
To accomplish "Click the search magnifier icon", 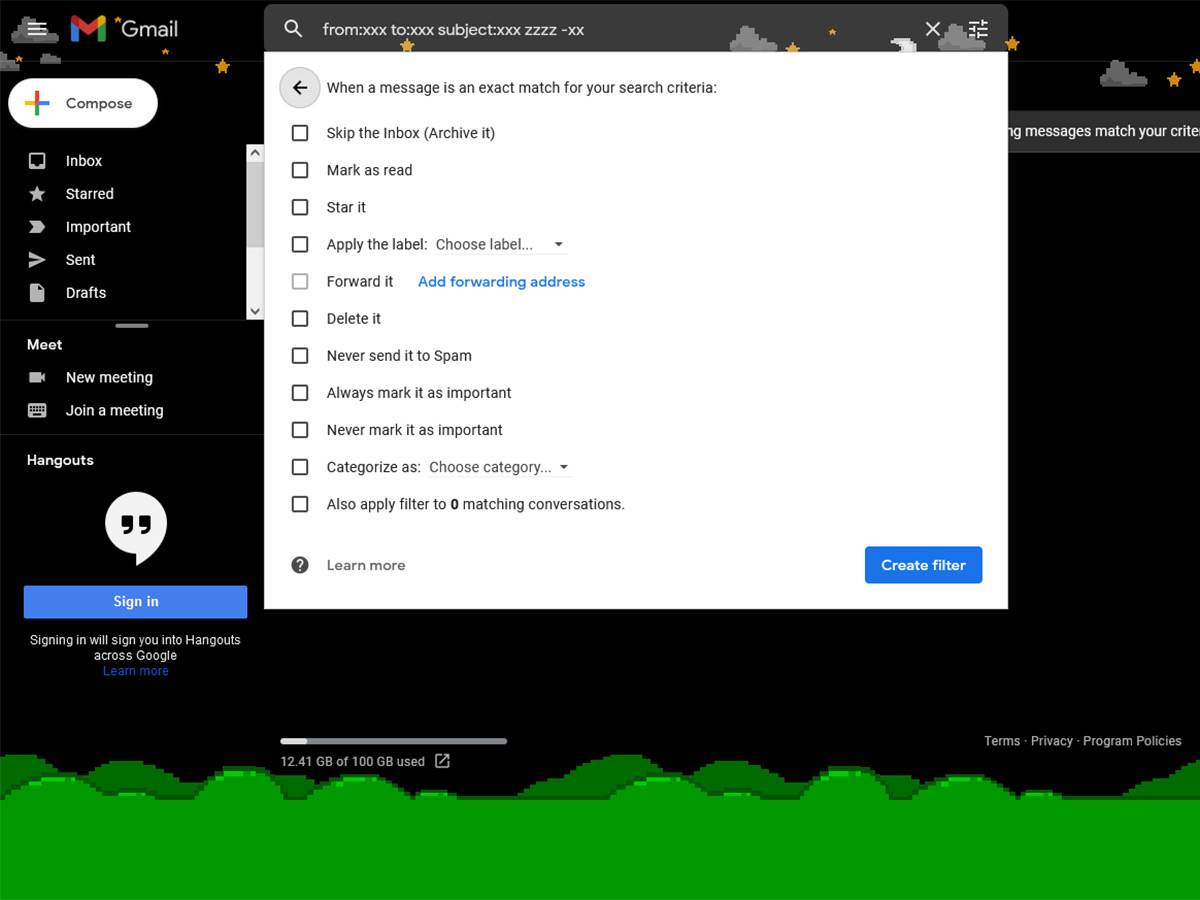I will click(x=293, y=29).
